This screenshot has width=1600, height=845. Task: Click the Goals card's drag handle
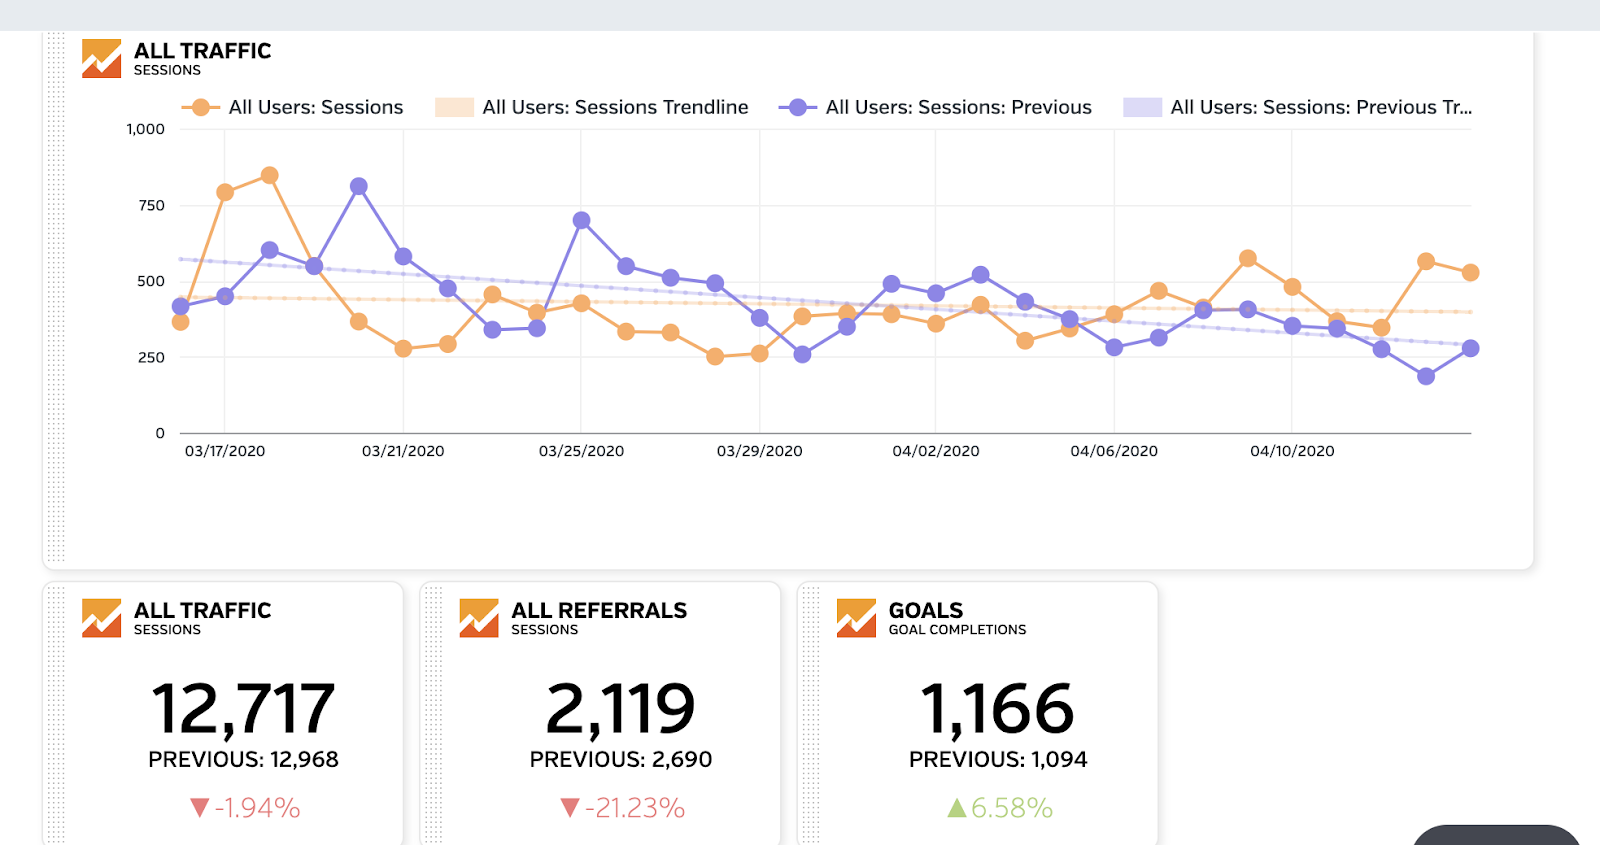point(810,715)
